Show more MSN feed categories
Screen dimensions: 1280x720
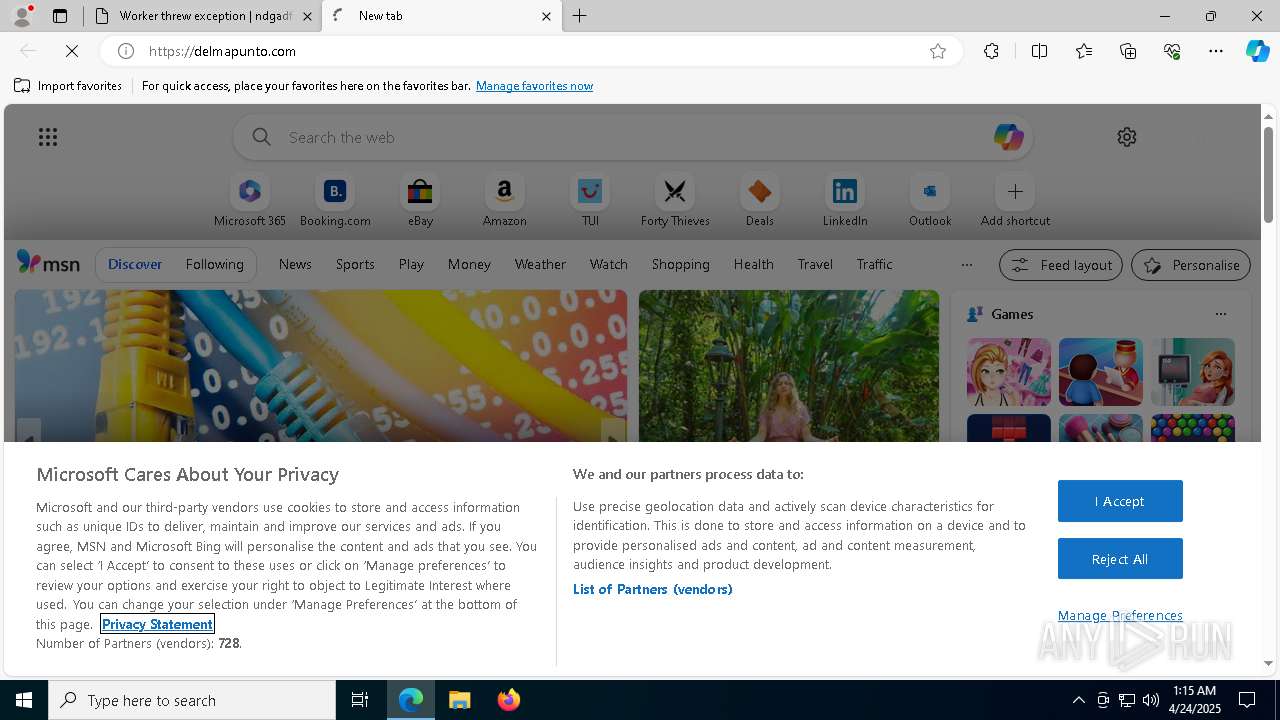point(966,265)
